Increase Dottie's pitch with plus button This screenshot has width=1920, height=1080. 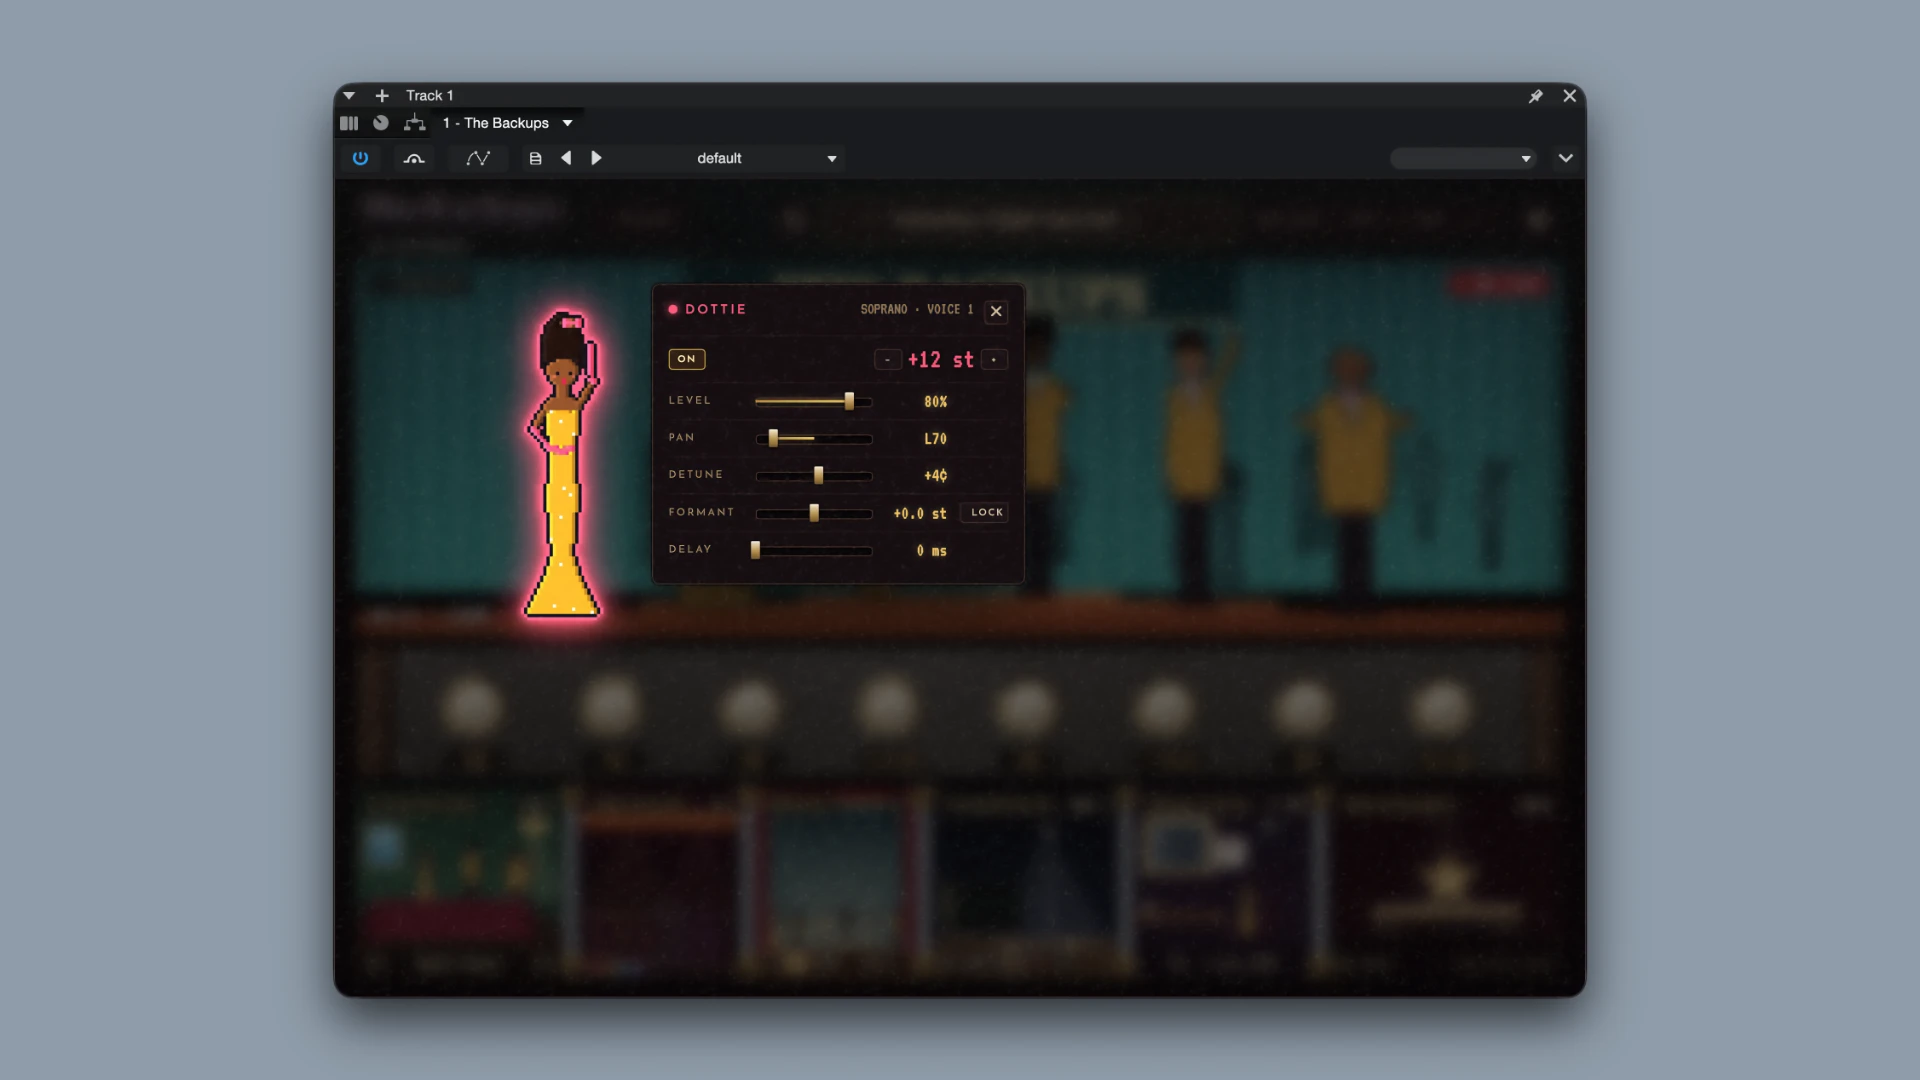point(994,360)
